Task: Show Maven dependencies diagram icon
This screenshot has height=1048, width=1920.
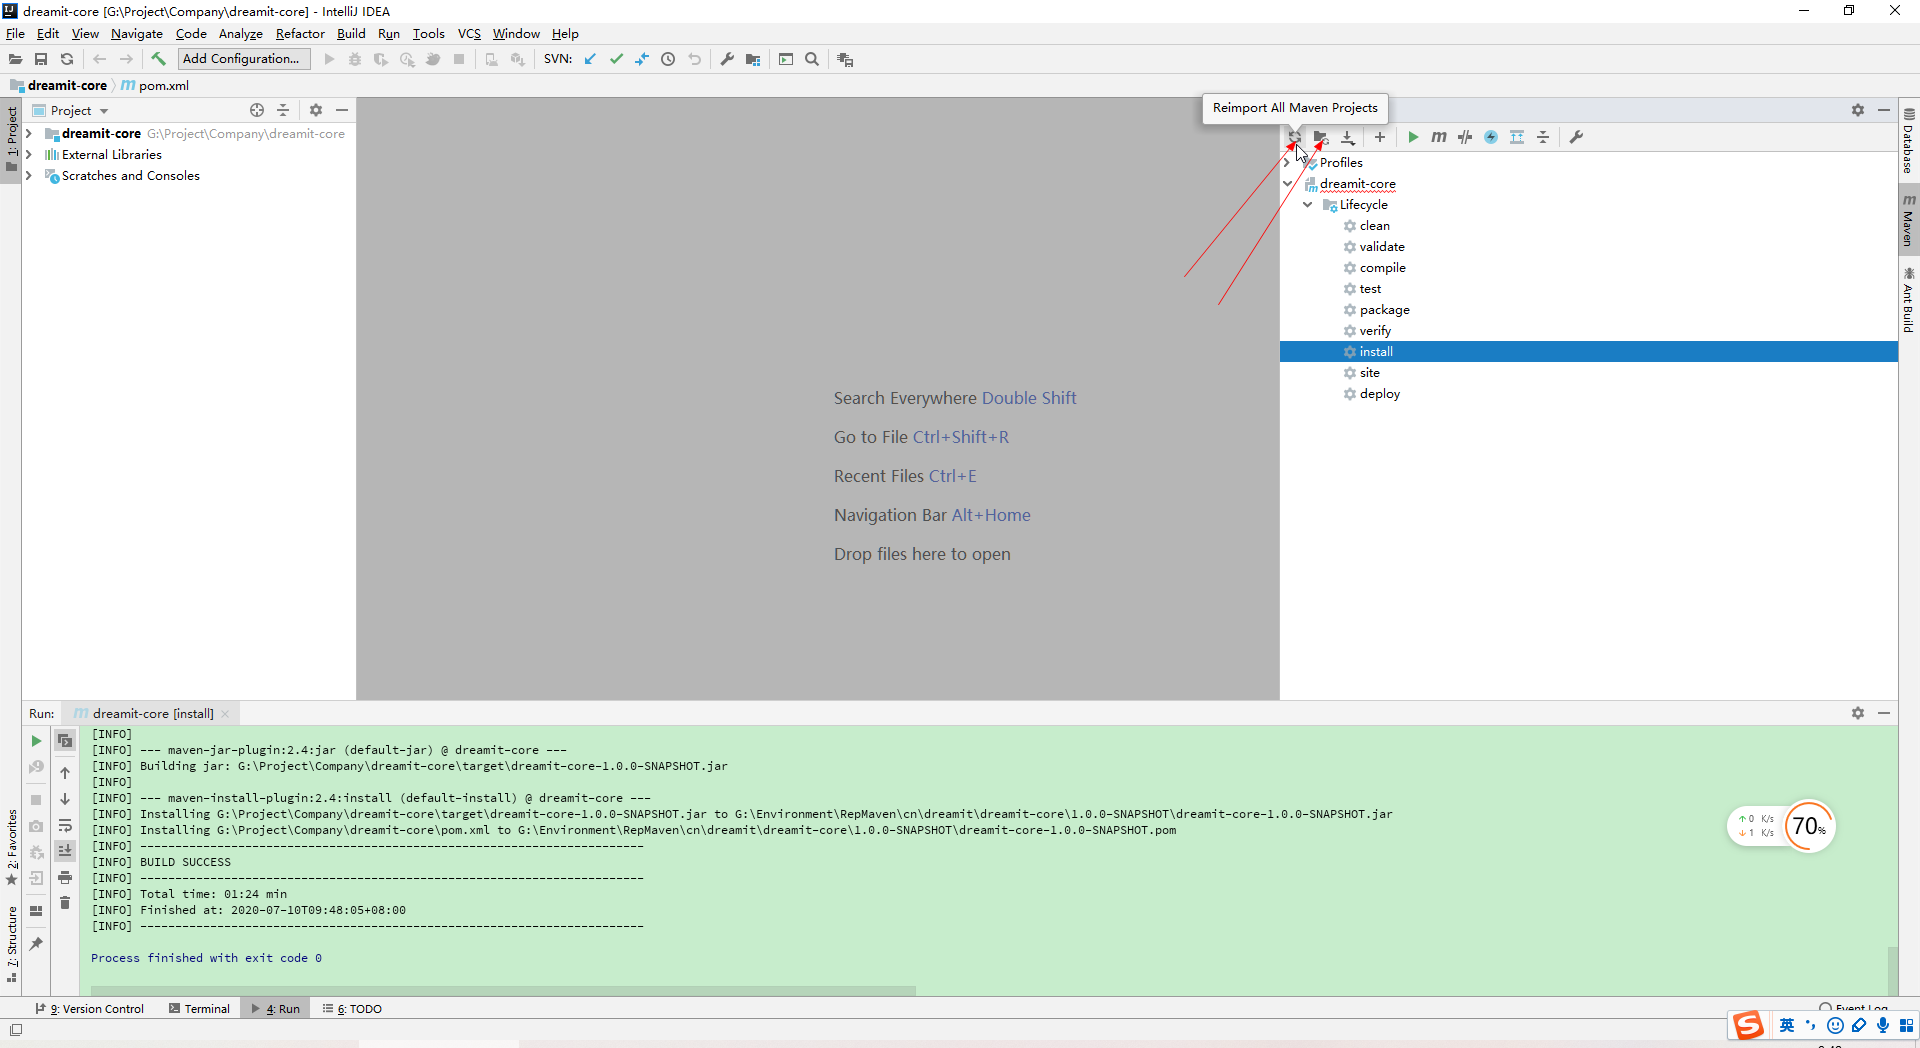Action: click(1517, 137)
